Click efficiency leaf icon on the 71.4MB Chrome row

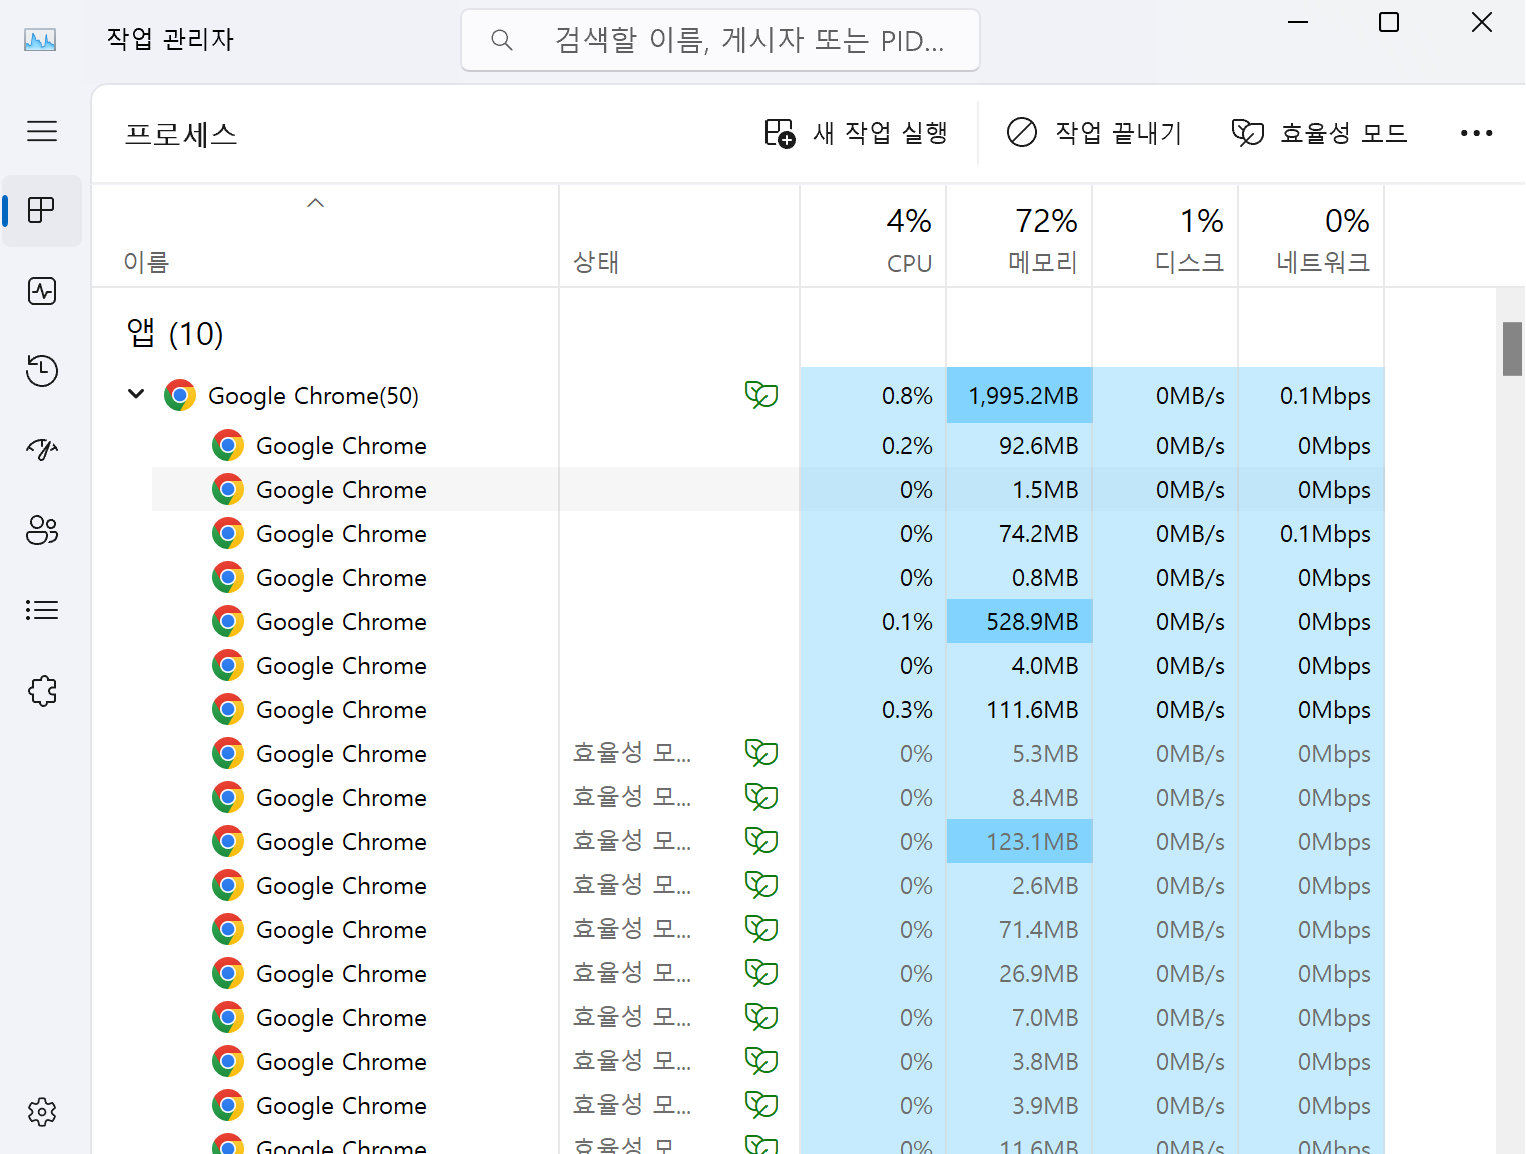pos(761,929)
